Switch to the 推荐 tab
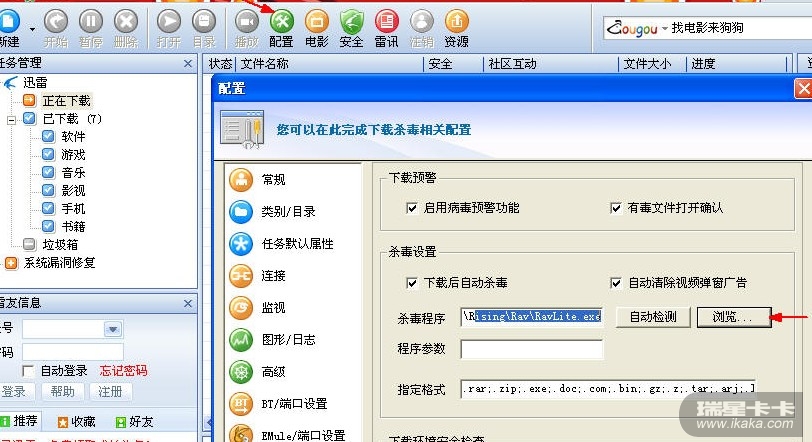812x442 pixels. pos(20,421)
